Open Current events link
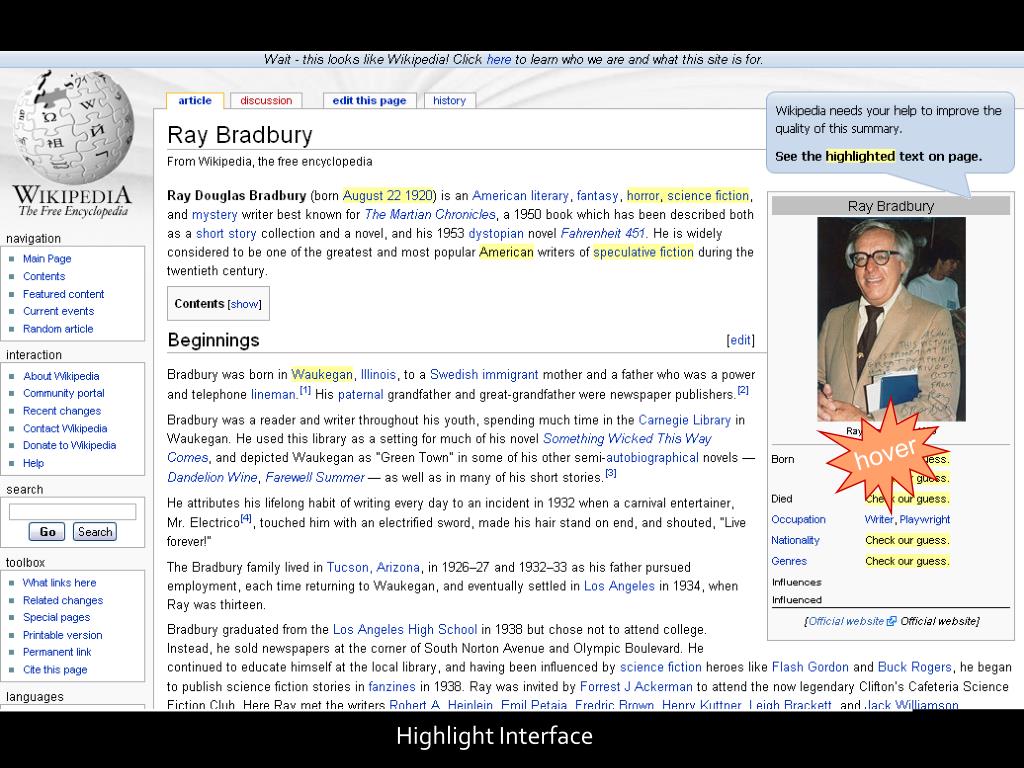 tap(59, 312)
